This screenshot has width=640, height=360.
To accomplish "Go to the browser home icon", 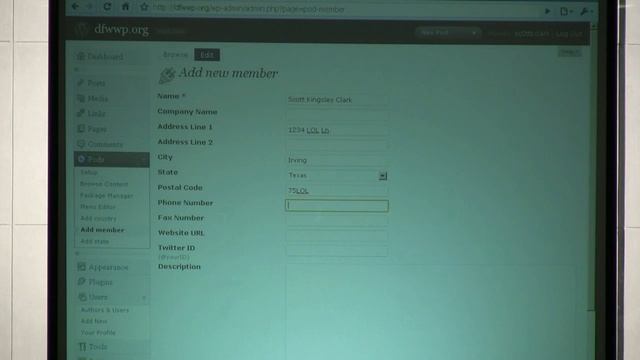I will [x=125, y=7].
